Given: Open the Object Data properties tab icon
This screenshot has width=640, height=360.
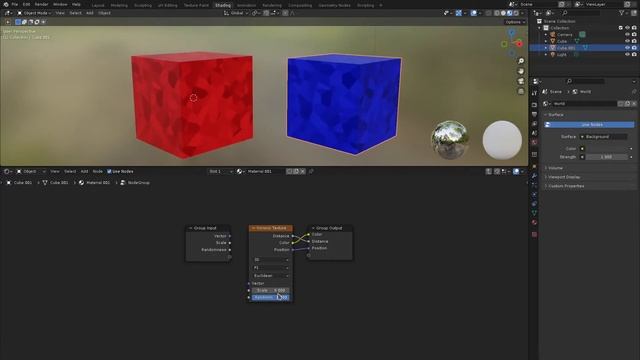Looking at the screenshot, I should pos(534,213).
